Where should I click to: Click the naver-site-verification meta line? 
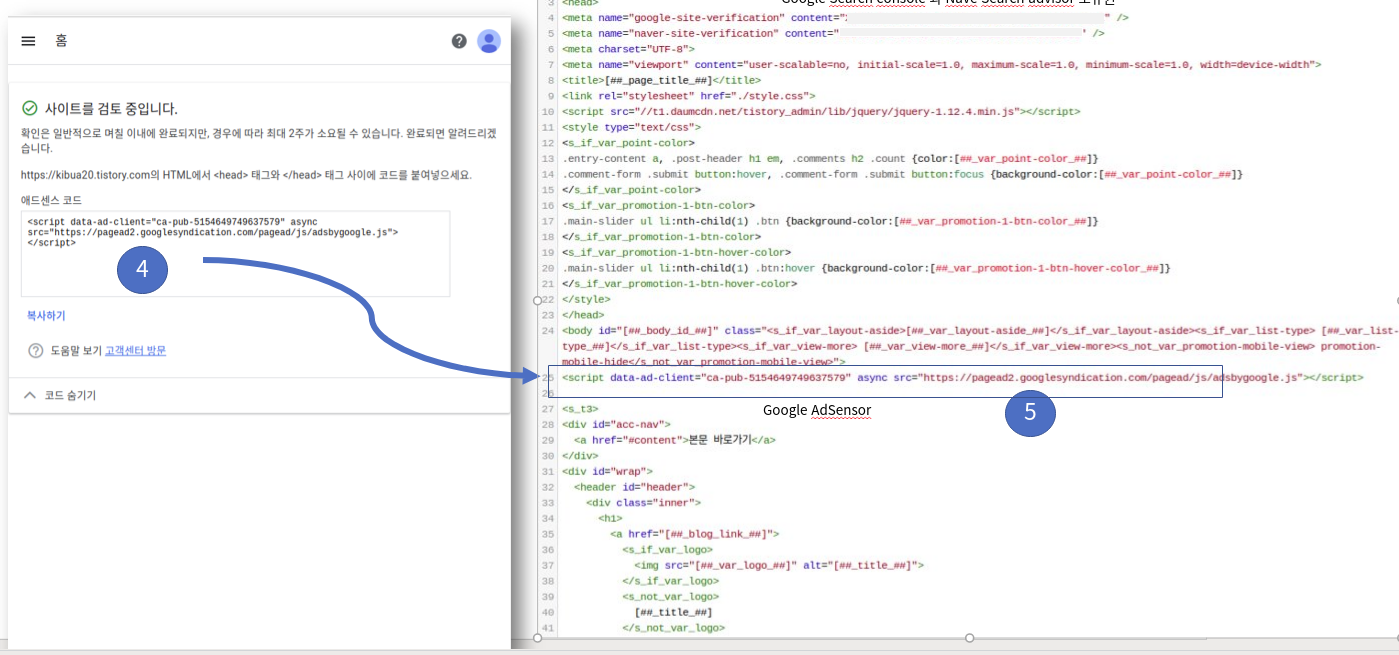pos(833,33)
